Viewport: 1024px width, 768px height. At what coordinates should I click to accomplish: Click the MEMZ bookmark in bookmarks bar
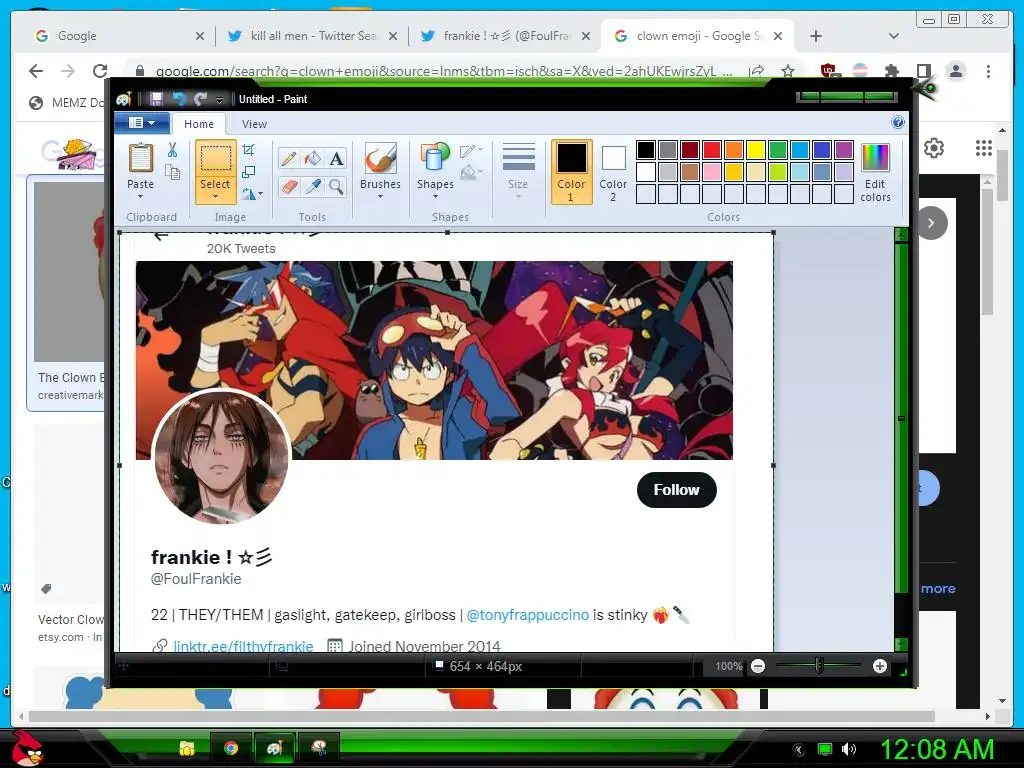[x=67, y=103]
